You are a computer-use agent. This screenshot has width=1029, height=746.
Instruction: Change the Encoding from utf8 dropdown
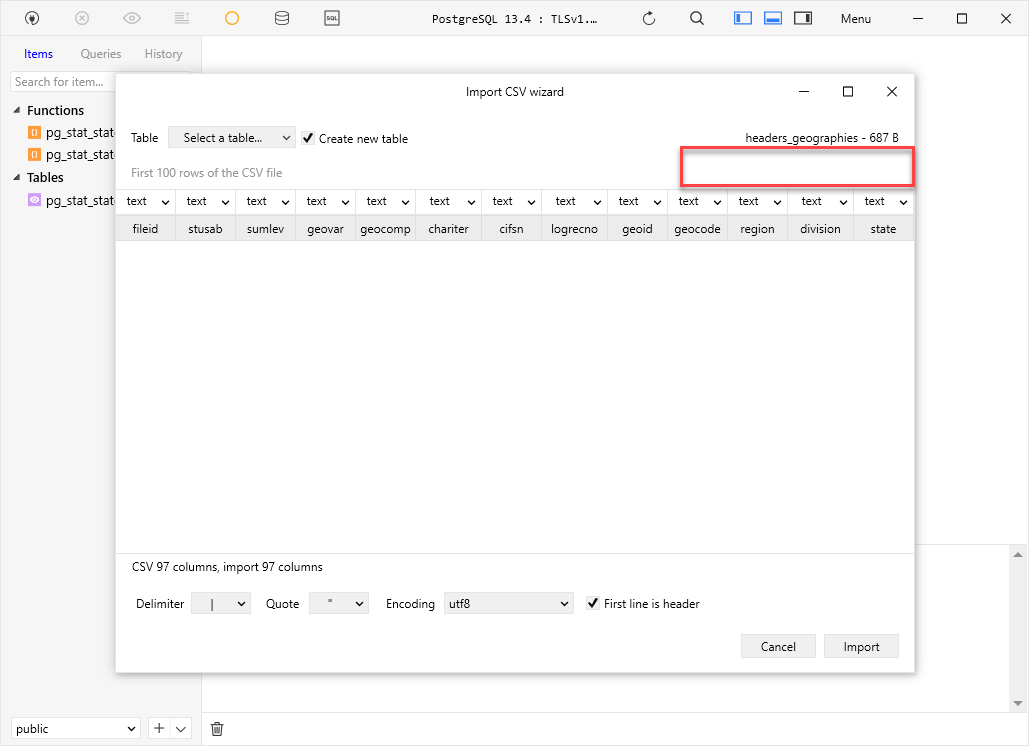508,603
